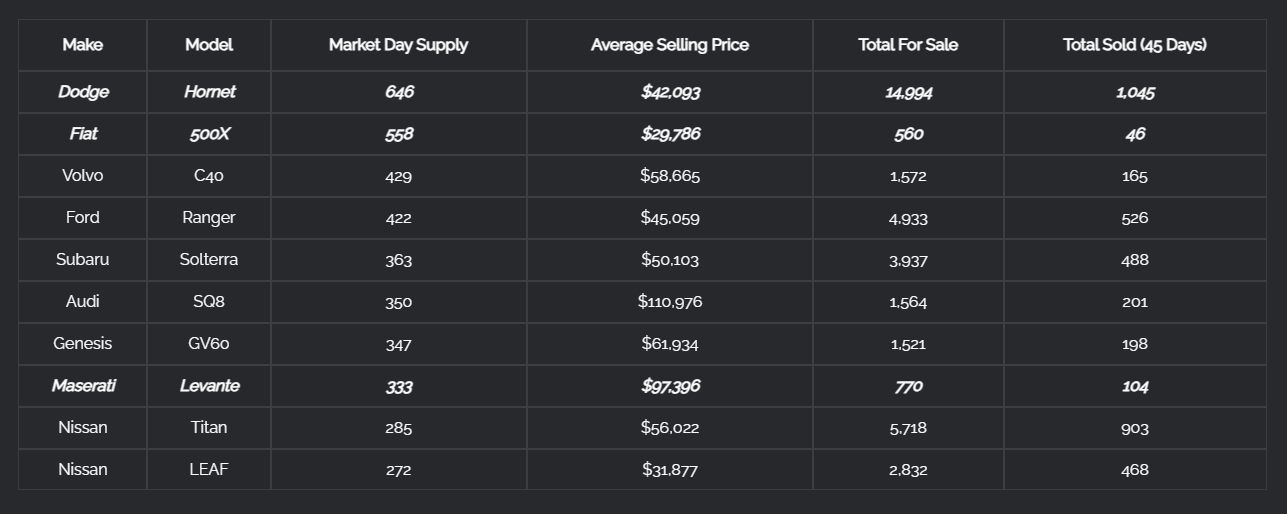Image resolution: width=1287 pixels, height=514 pixels.
Task: Select the Genesis make cell
Action: (82, 344)
